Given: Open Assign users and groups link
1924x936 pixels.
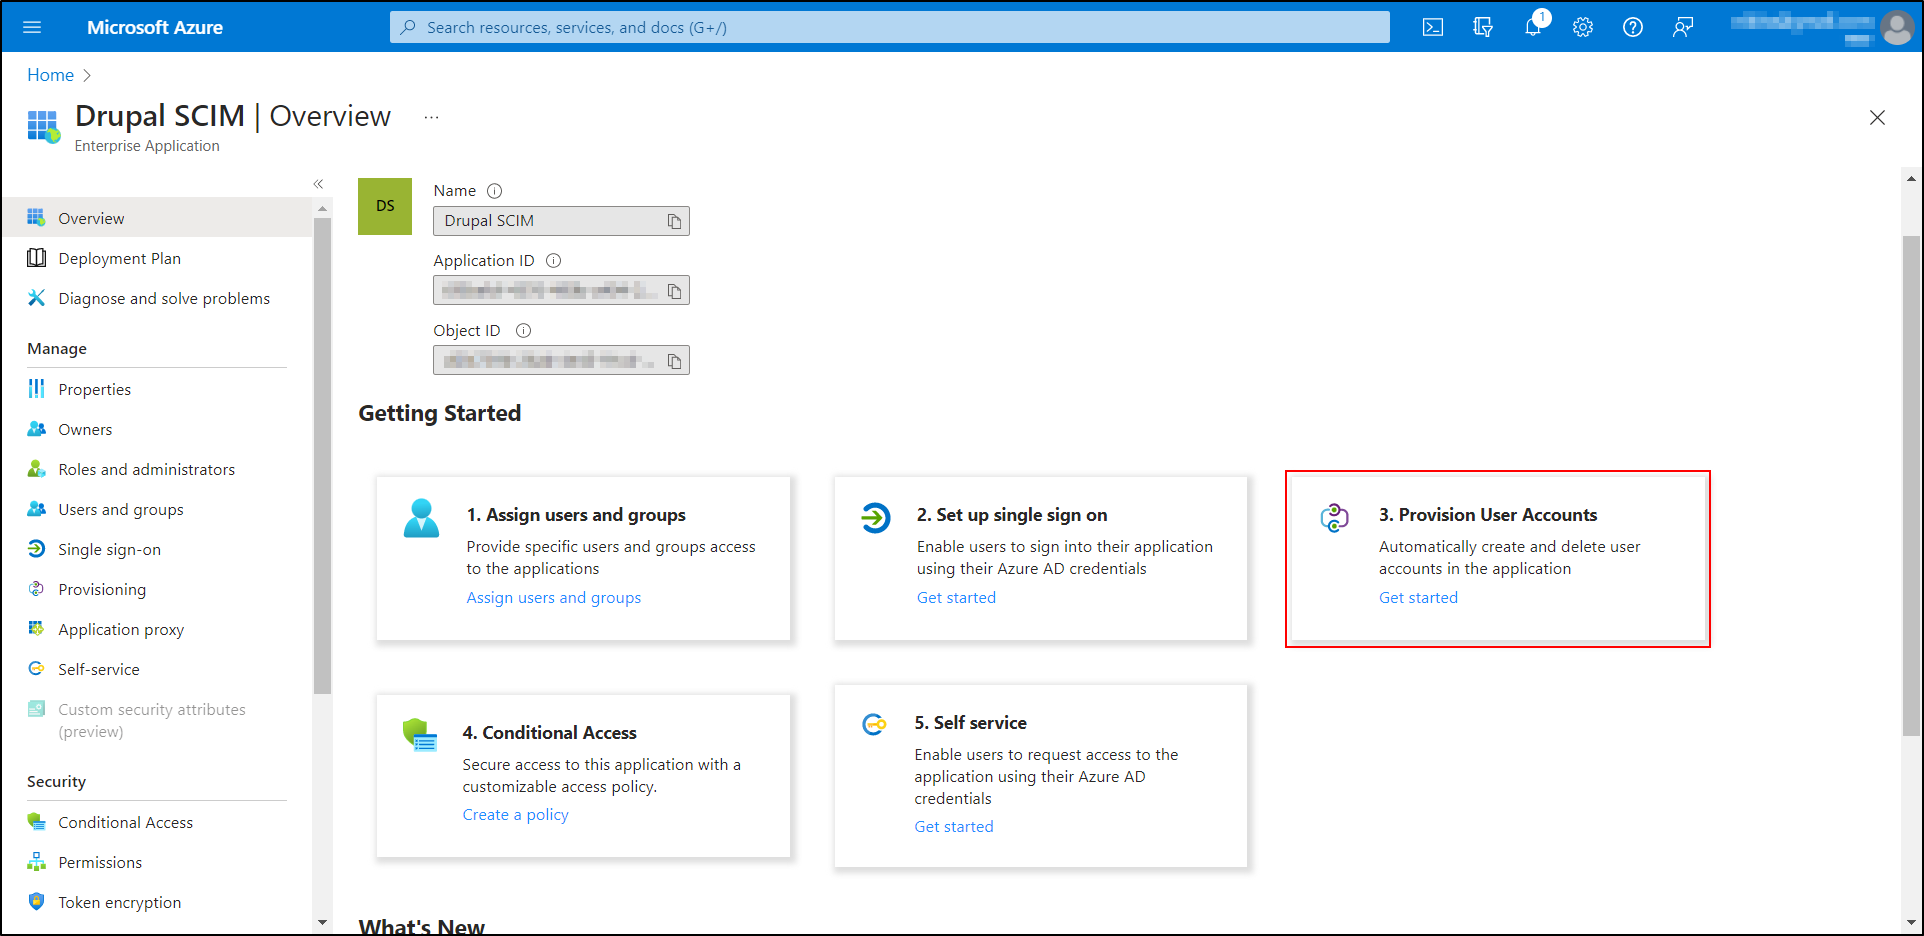Looking at the screenshot, I should 553,597.
